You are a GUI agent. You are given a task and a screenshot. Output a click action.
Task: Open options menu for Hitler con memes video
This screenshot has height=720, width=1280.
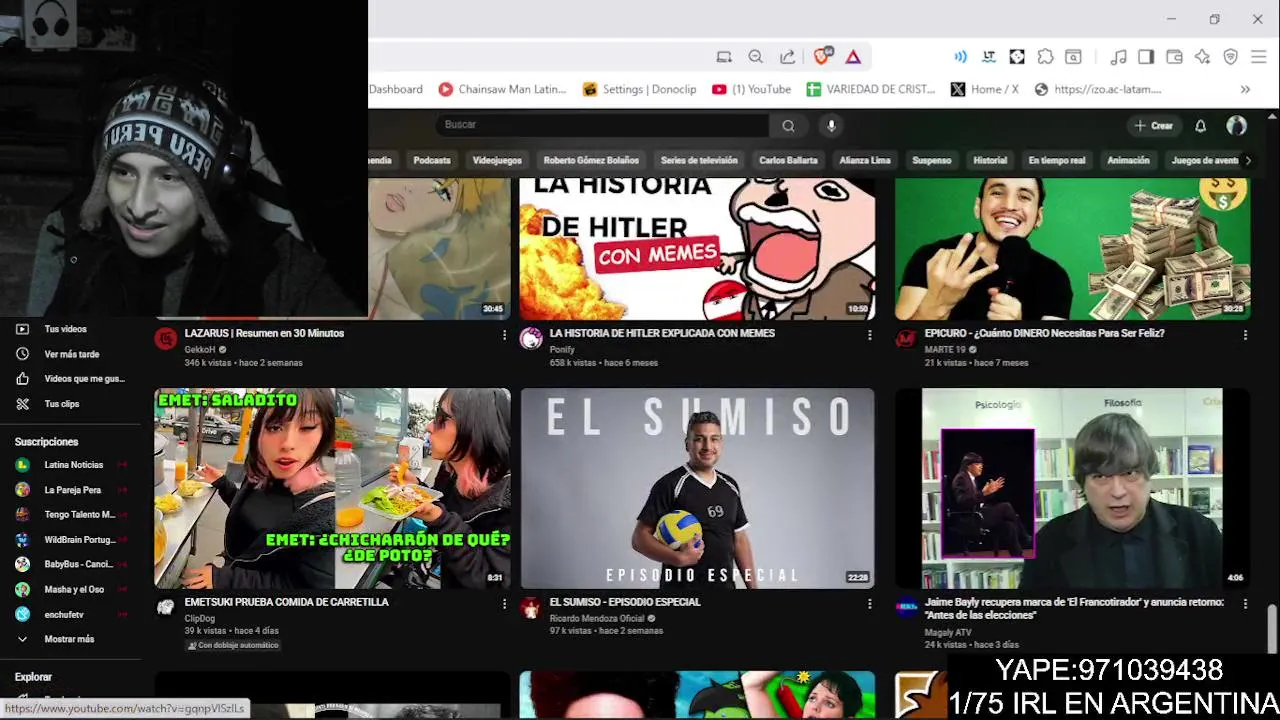point(869,335)
